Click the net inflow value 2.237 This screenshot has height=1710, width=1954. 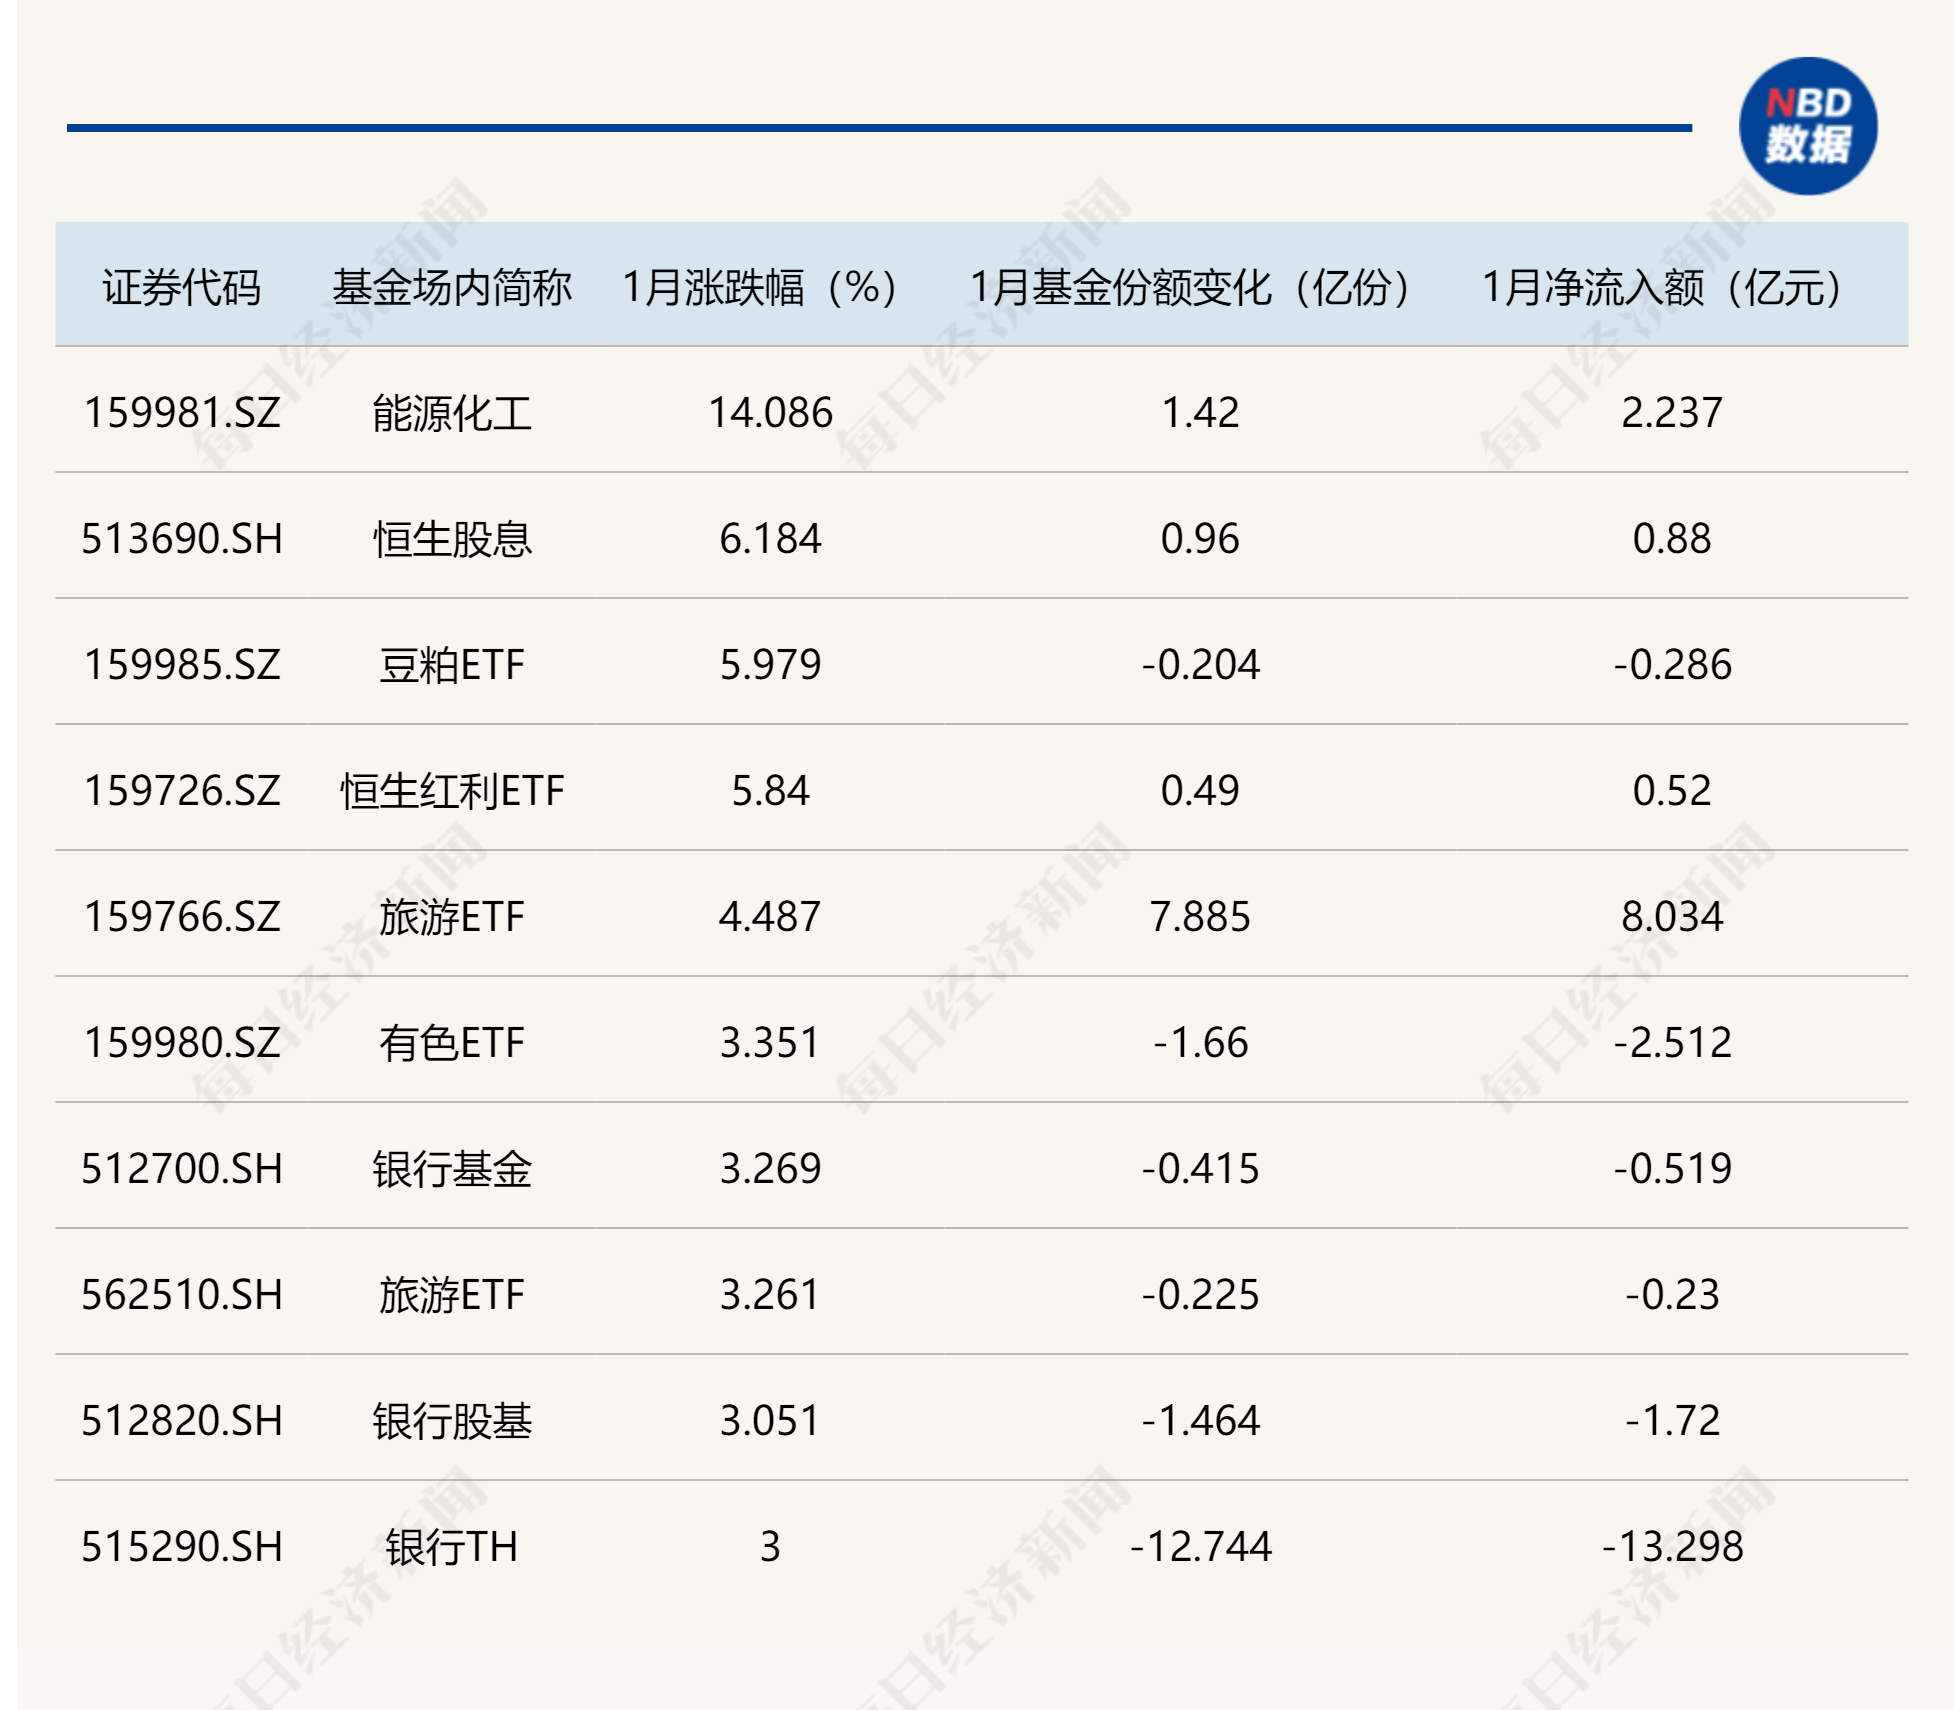[1672, 413]
